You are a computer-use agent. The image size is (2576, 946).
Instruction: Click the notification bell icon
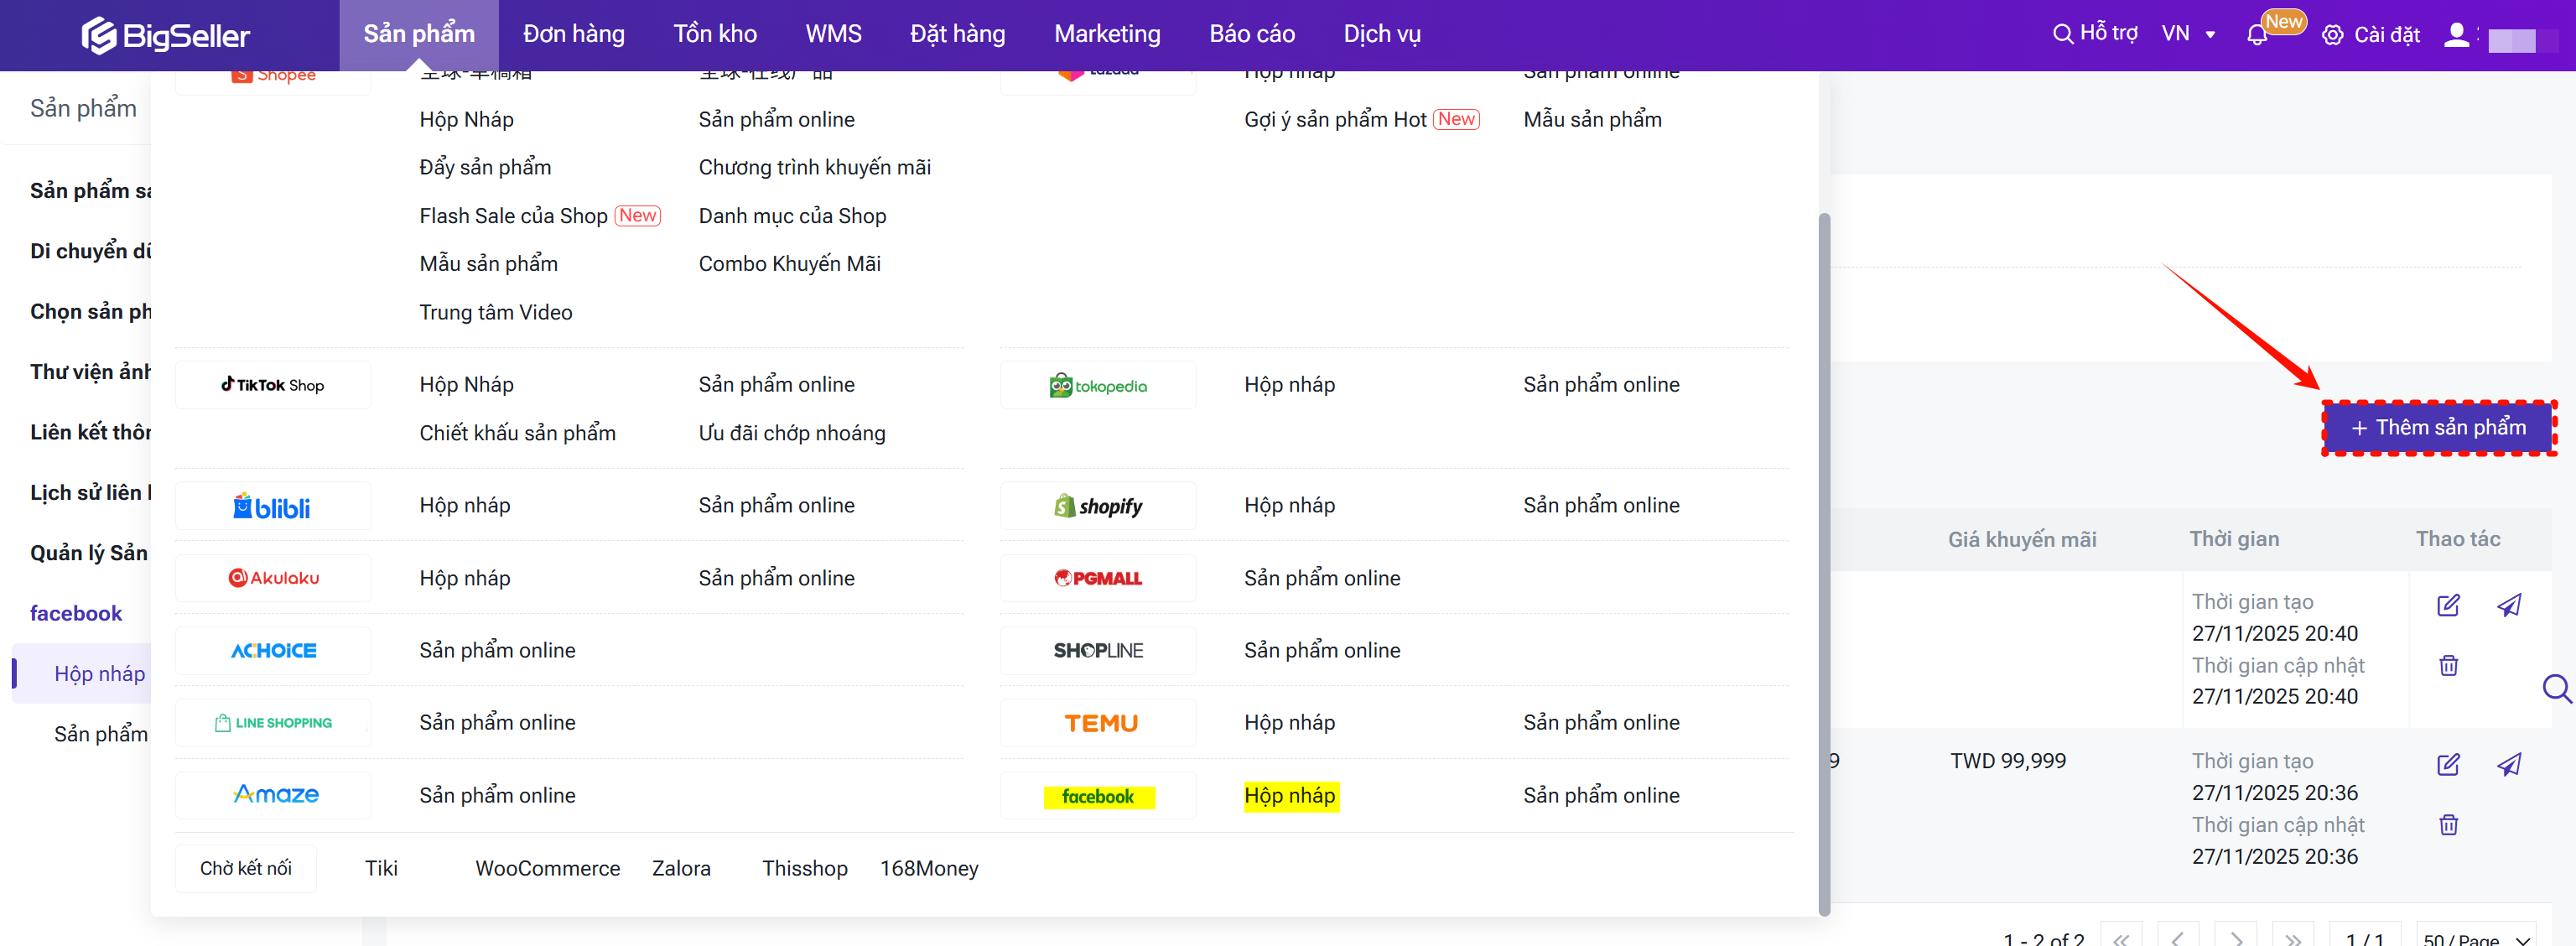tap(2256, 36)
